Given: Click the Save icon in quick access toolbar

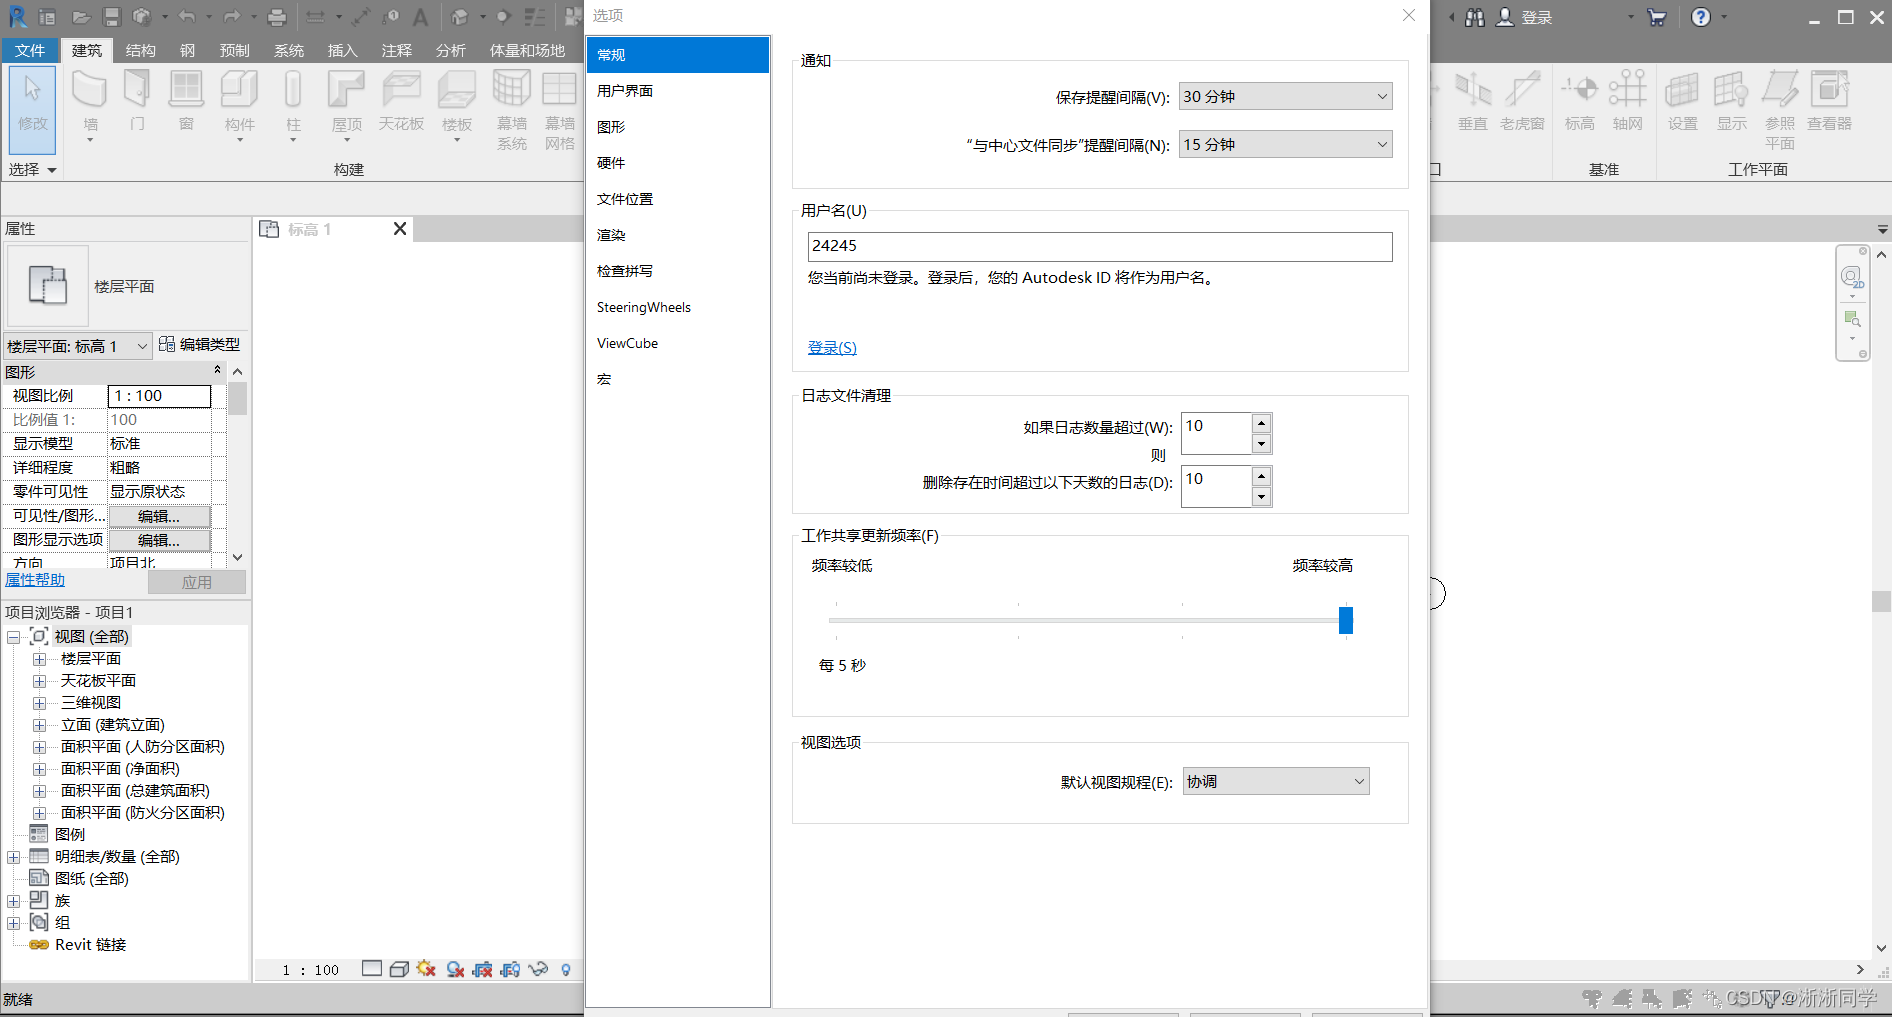Looking at the screenshot, I should [x=112, y=17].
